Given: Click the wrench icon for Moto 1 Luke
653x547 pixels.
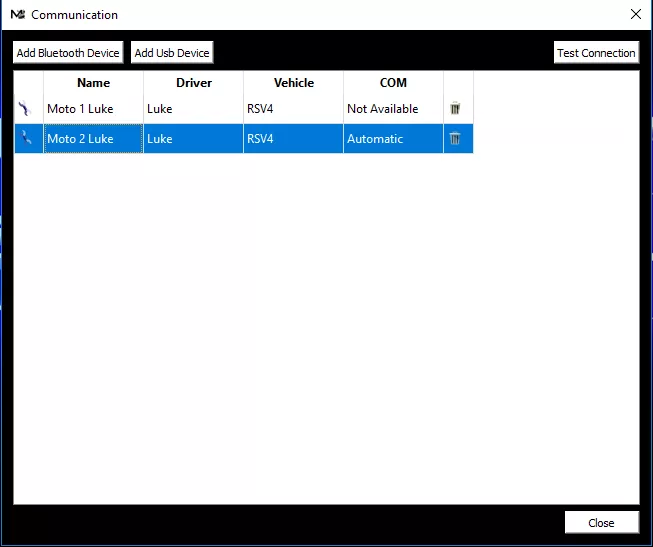Looking at the screenshot, I should click(x=25, y=108).
